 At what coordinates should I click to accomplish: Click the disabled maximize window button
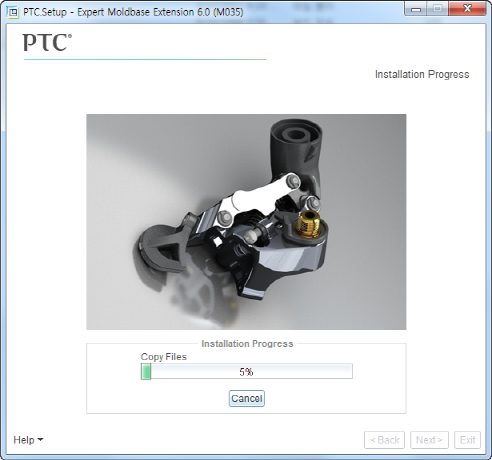(x=437, y=9)
